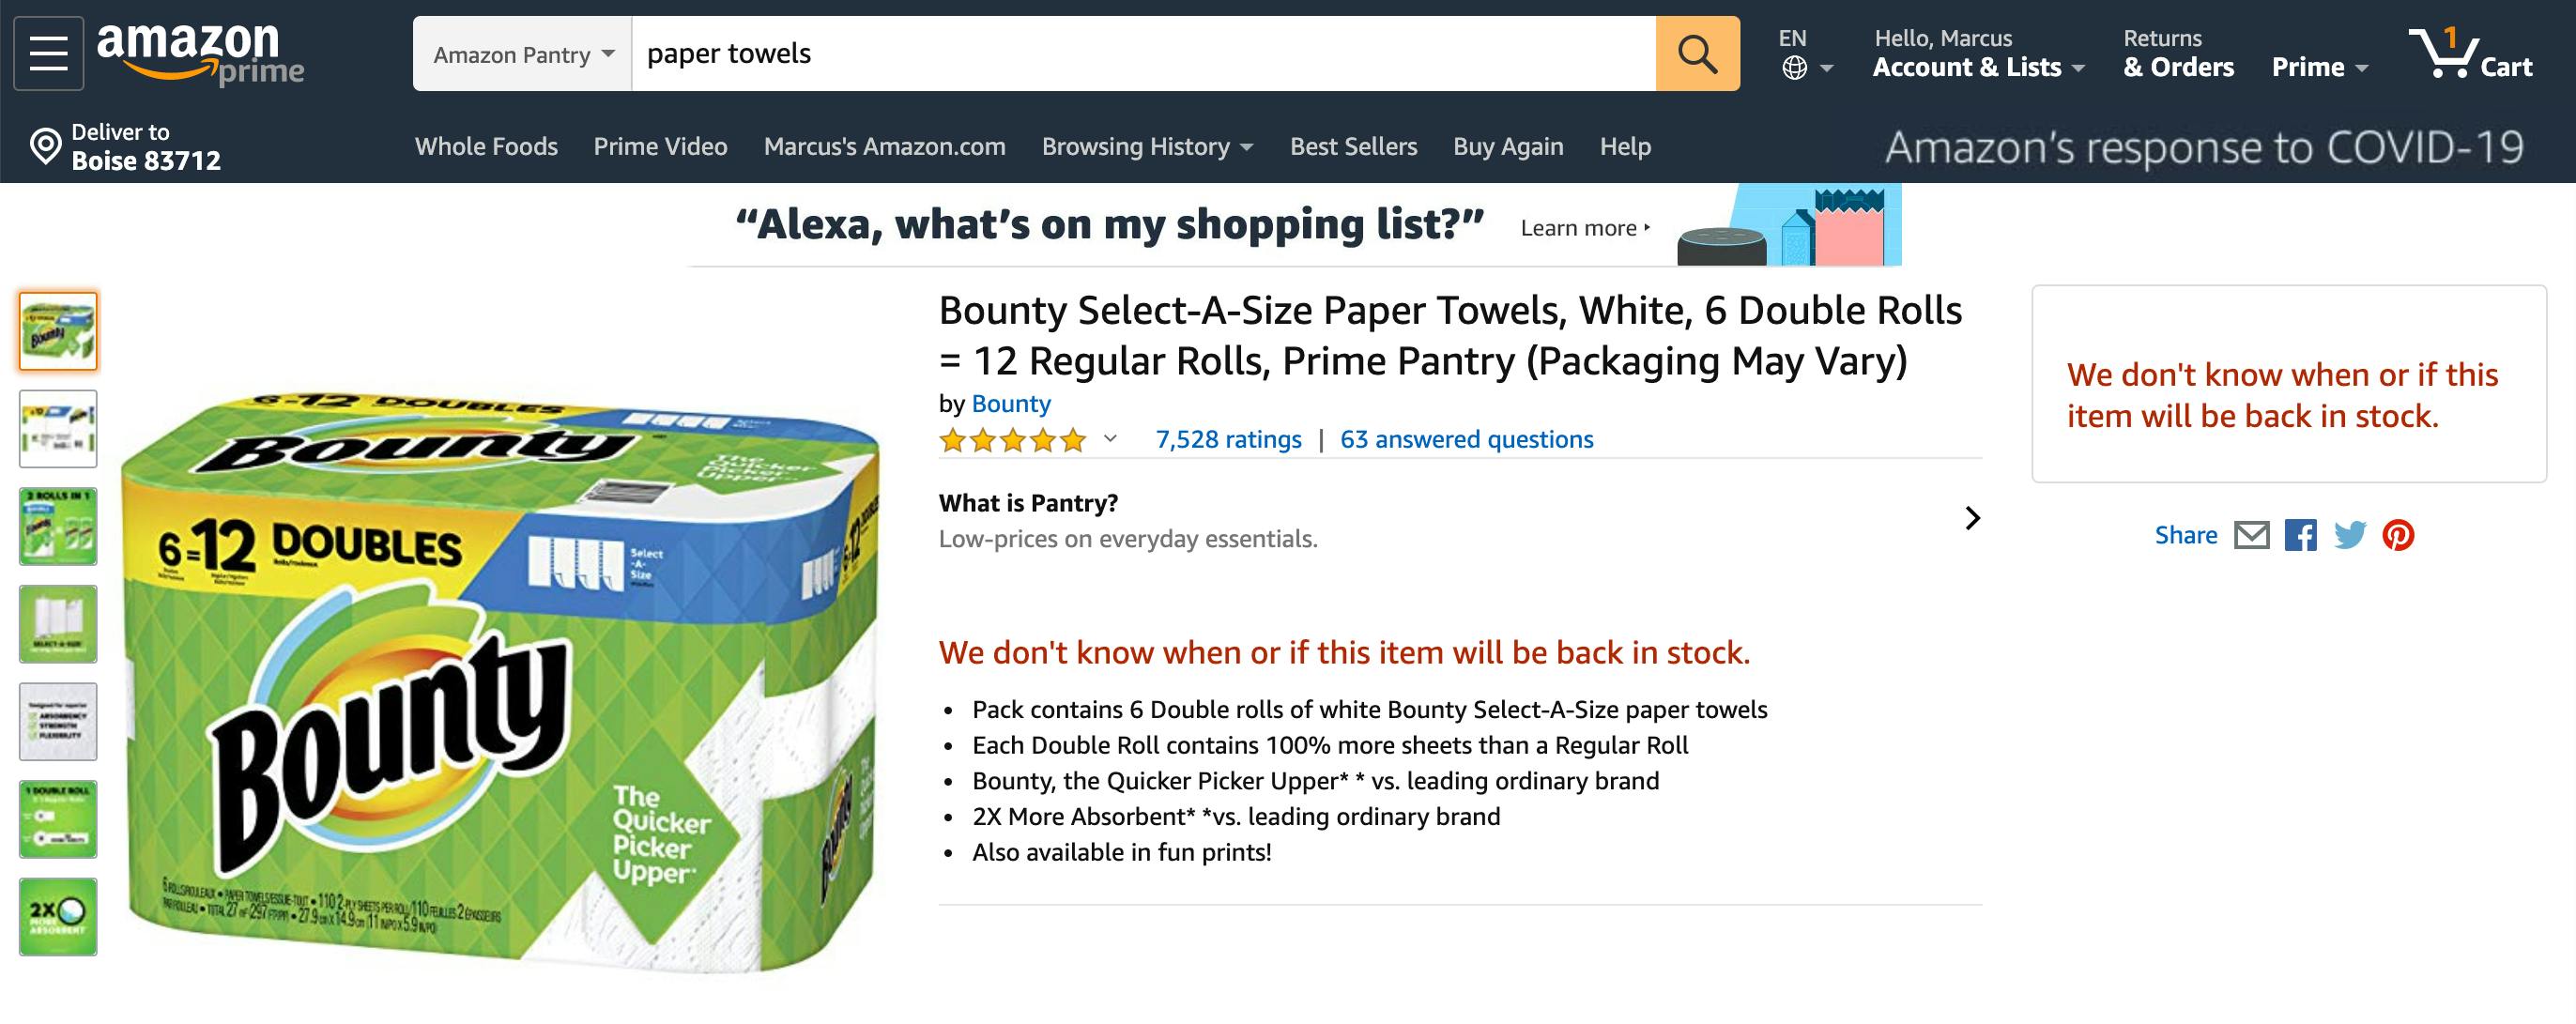The height and width of the screenshot is (1024, 2576).
Task: Open the Amazon Pantry search category dropdown
Action: pyautogui.click(x=523, y=54)
